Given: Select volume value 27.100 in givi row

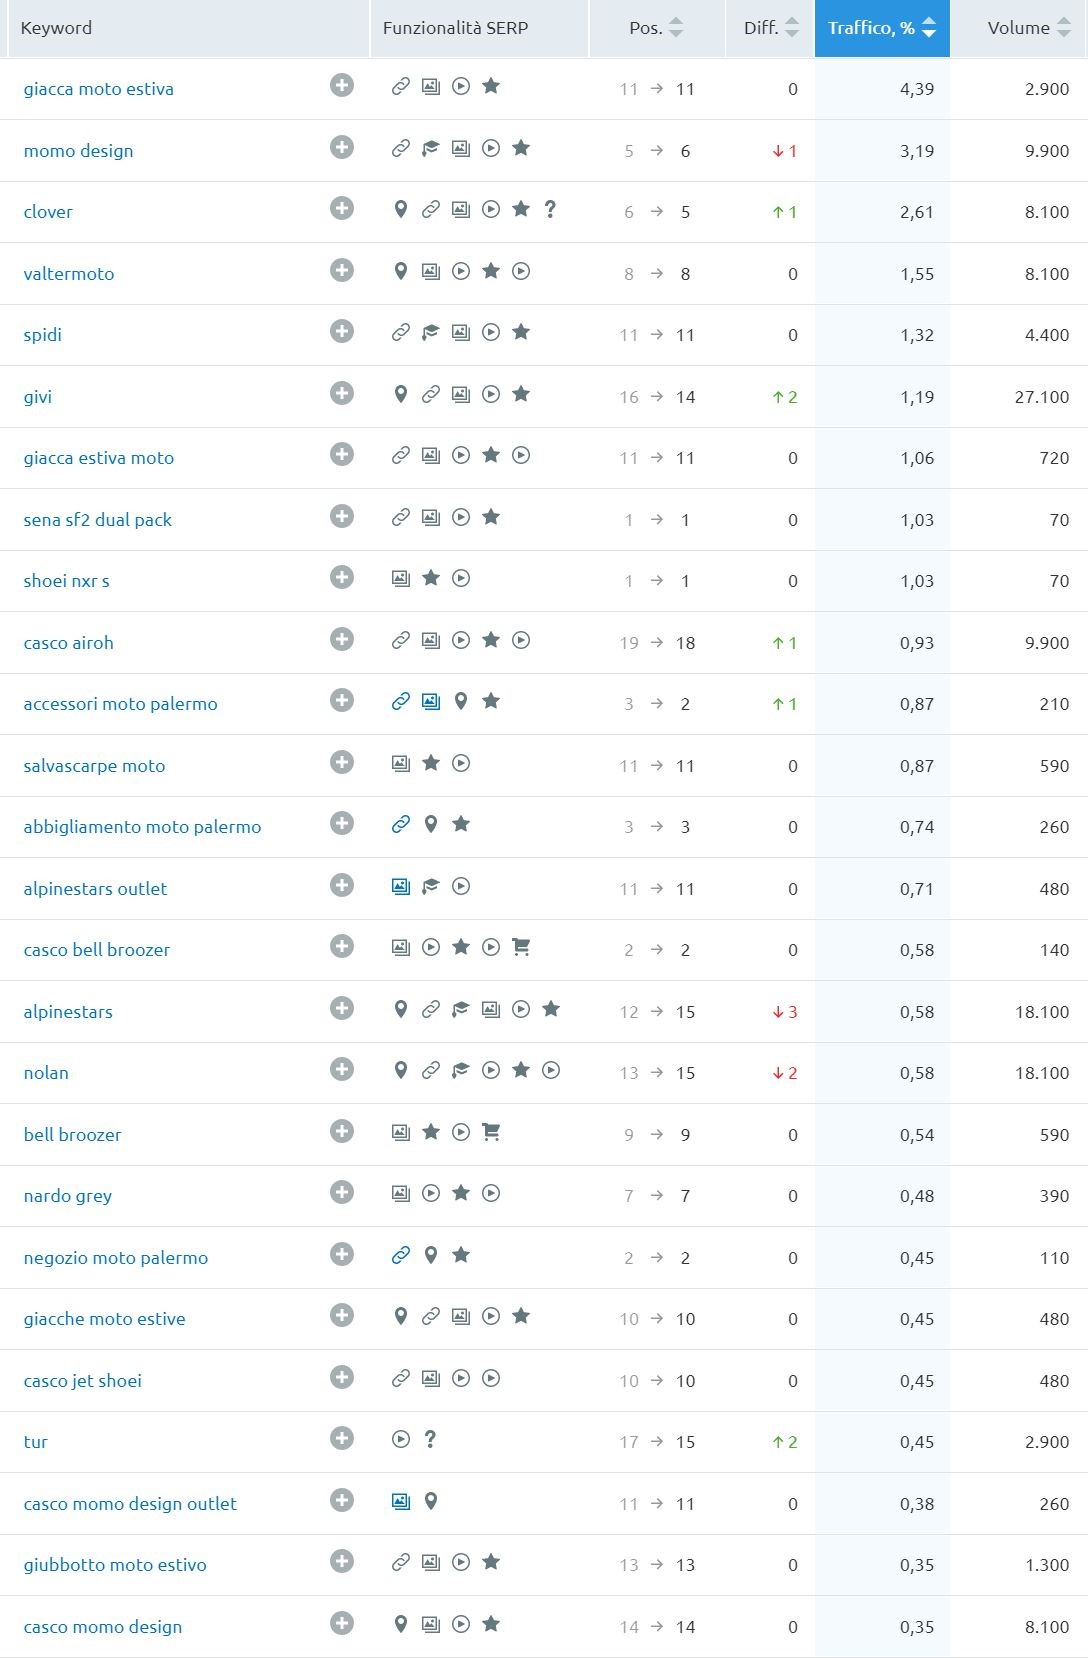Looking at the screenshot, I should [1042, 397].
